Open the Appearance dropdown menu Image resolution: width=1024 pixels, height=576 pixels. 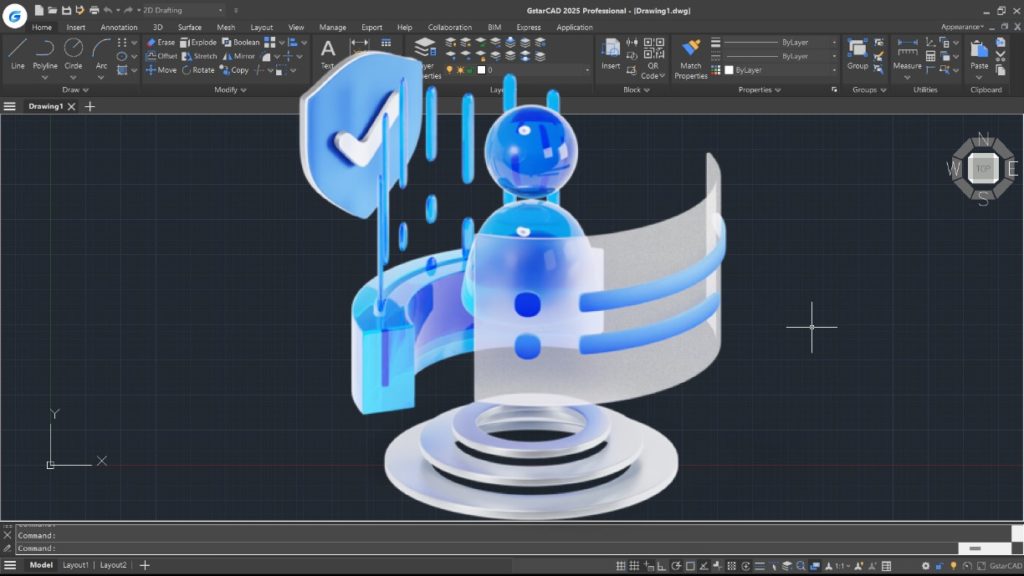pyautogui.click(x=962, y=27)
